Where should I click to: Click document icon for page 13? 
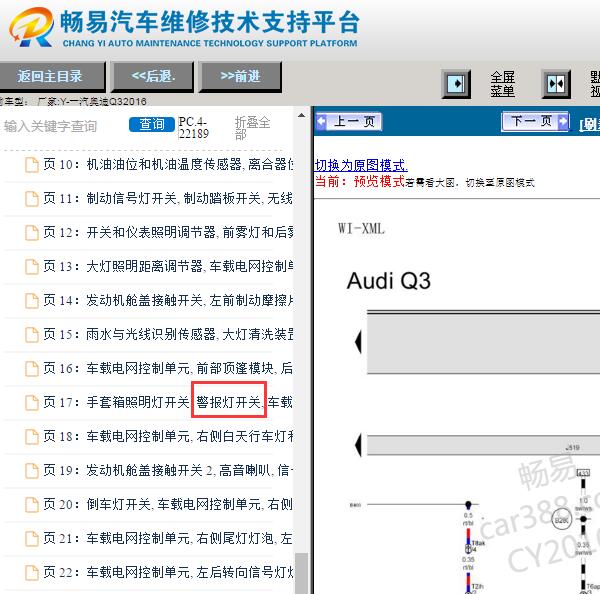coord(32,267)
